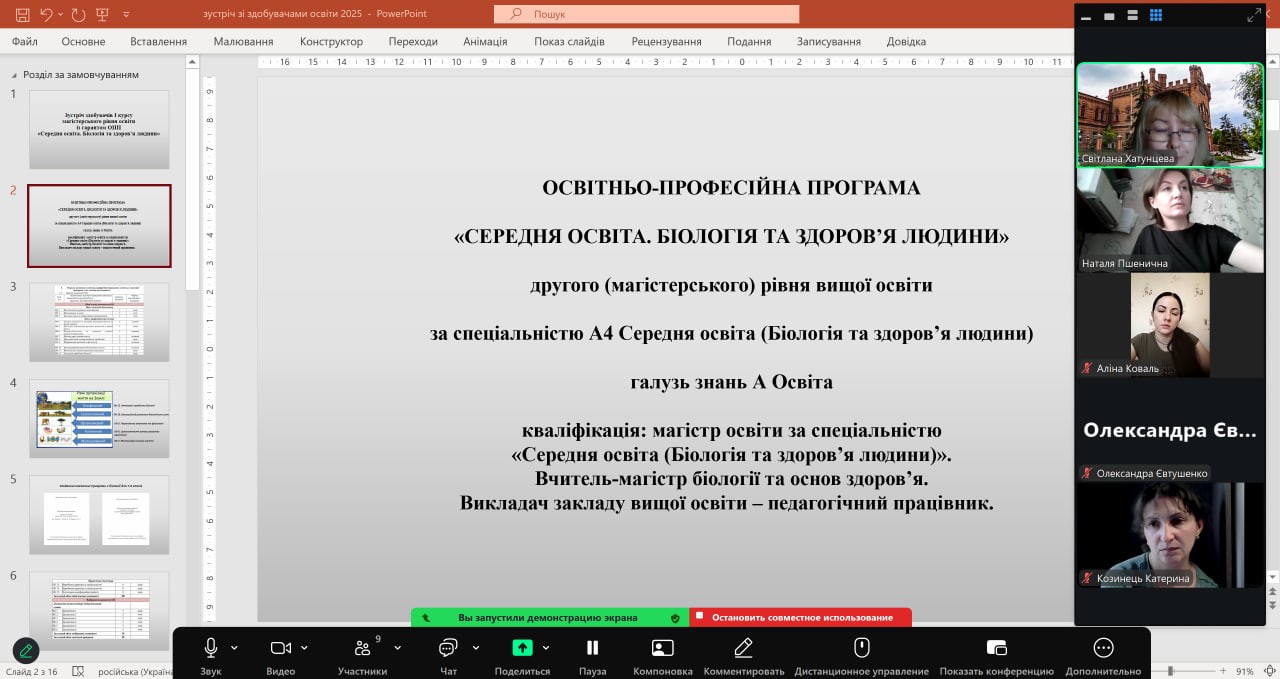The image size is (1280, 679).
Task: Select slide 6 thumbnail
Action: click(99, 610)
